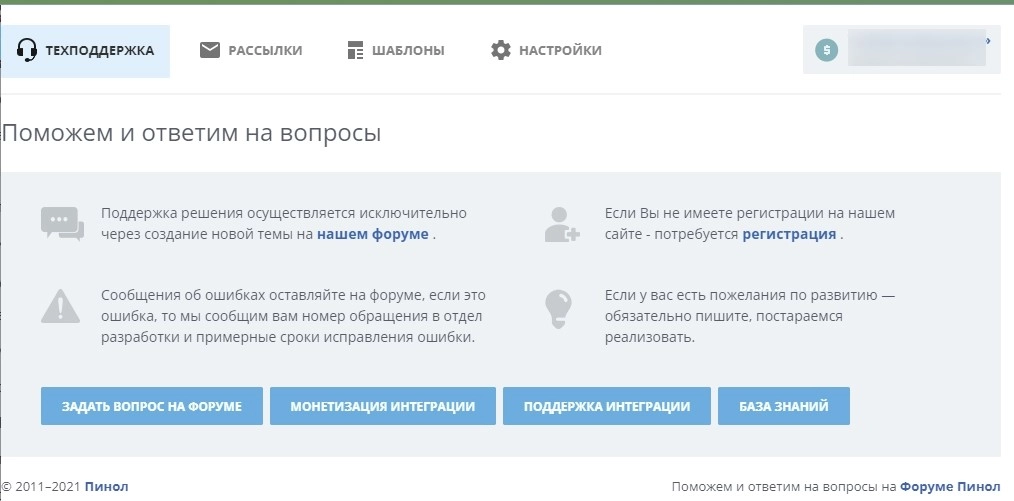Switch to the Рассылки tab label

click(x=265, y=50)
